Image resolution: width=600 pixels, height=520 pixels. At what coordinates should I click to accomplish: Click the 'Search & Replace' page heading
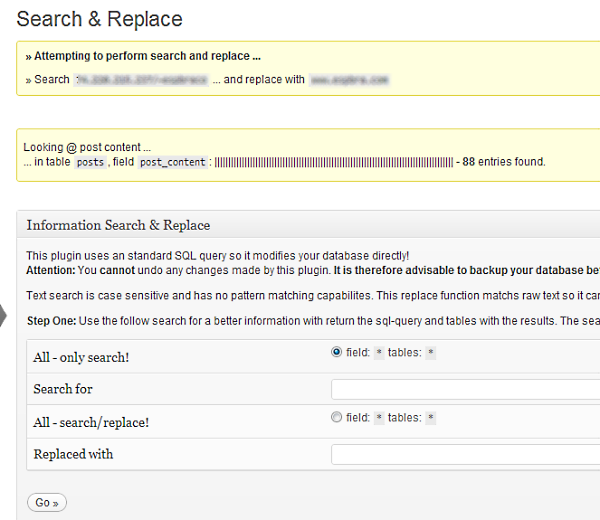pyautogui.click(x=99, y=19)
